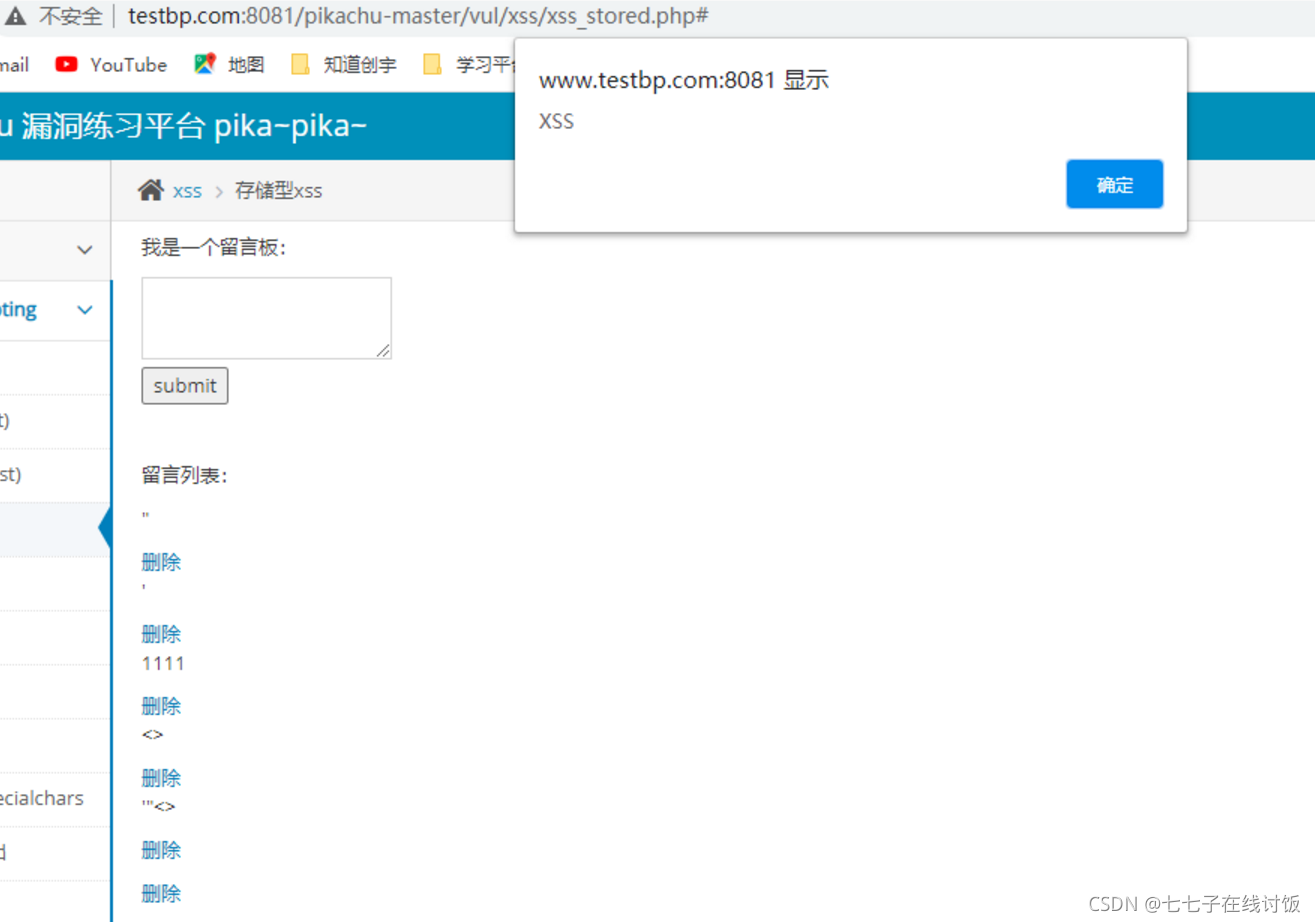Delete the <> message
The image size is (1315, 922).
pos(161,778)
